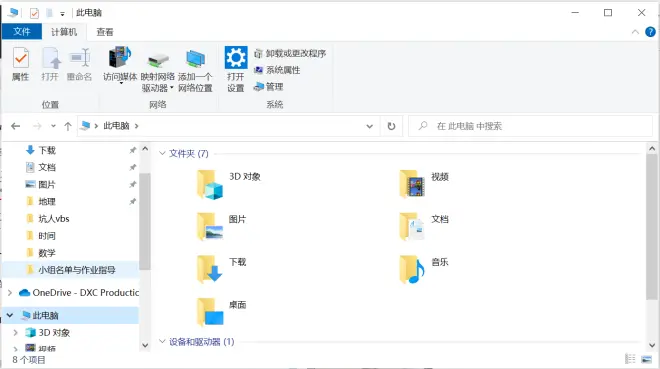This screenshot has width=660, height=369.
Task: Select the 3D 对象 folder icon
Action: click(x=210, y=184)
